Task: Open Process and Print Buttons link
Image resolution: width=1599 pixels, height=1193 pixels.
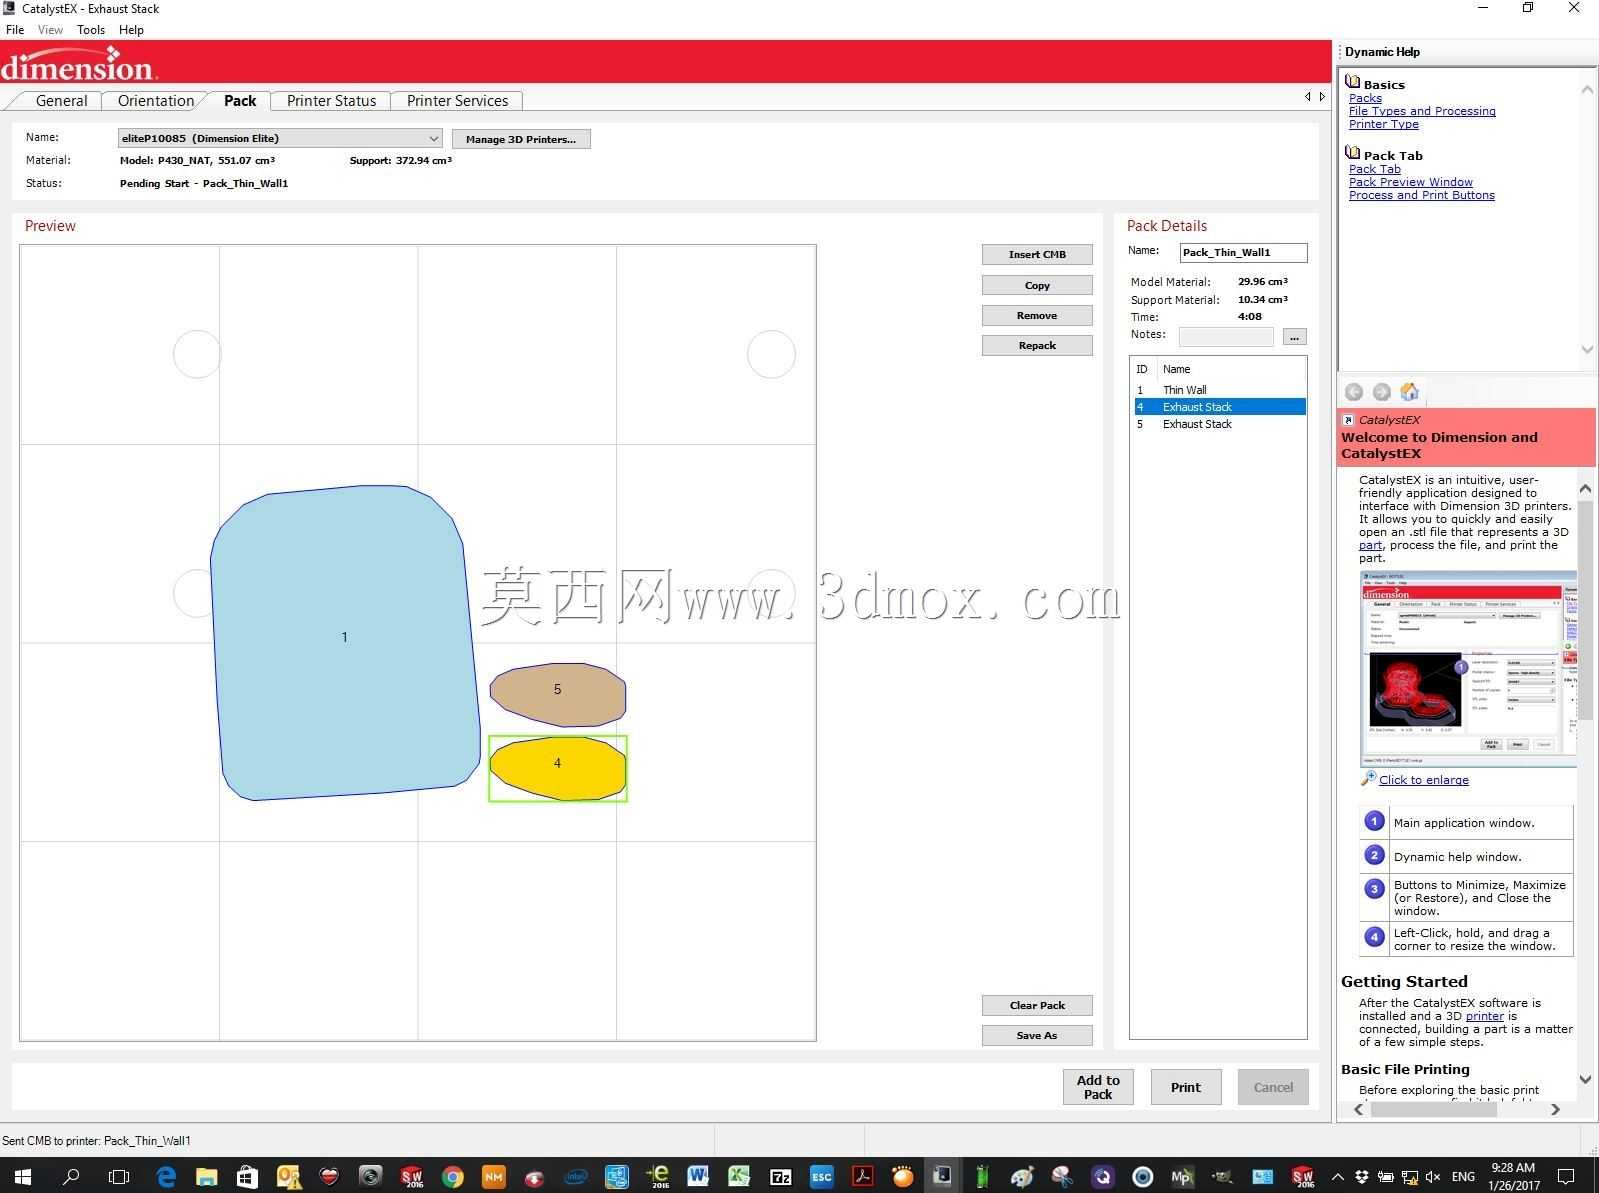Action: coord(1421,195)
